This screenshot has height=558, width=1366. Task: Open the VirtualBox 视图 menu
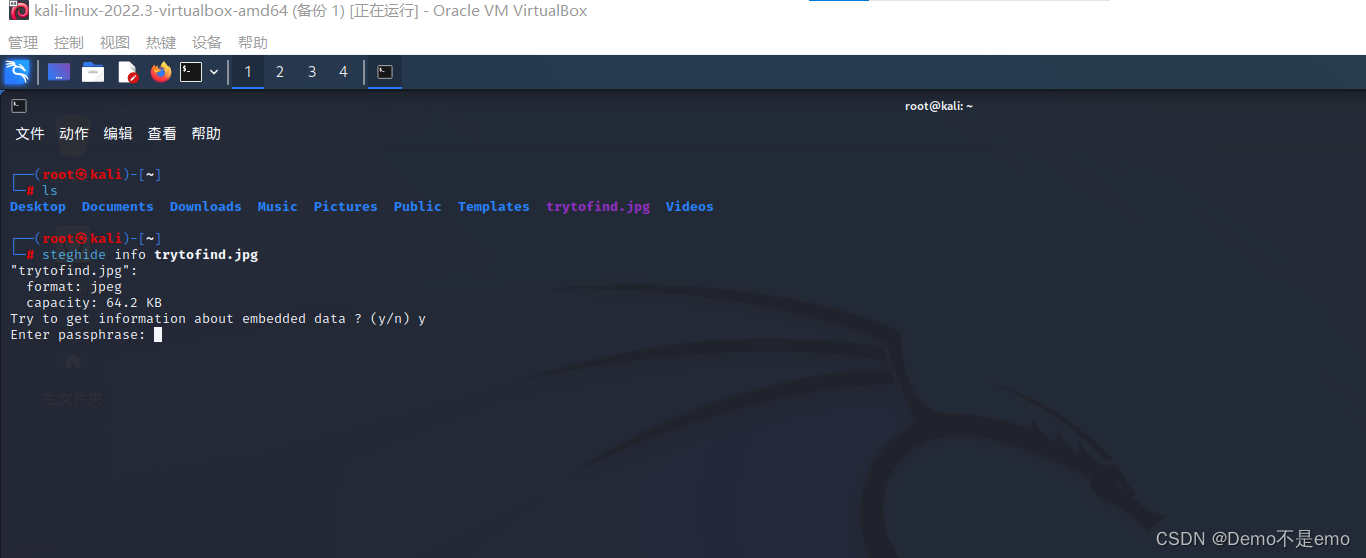[115, 42]
